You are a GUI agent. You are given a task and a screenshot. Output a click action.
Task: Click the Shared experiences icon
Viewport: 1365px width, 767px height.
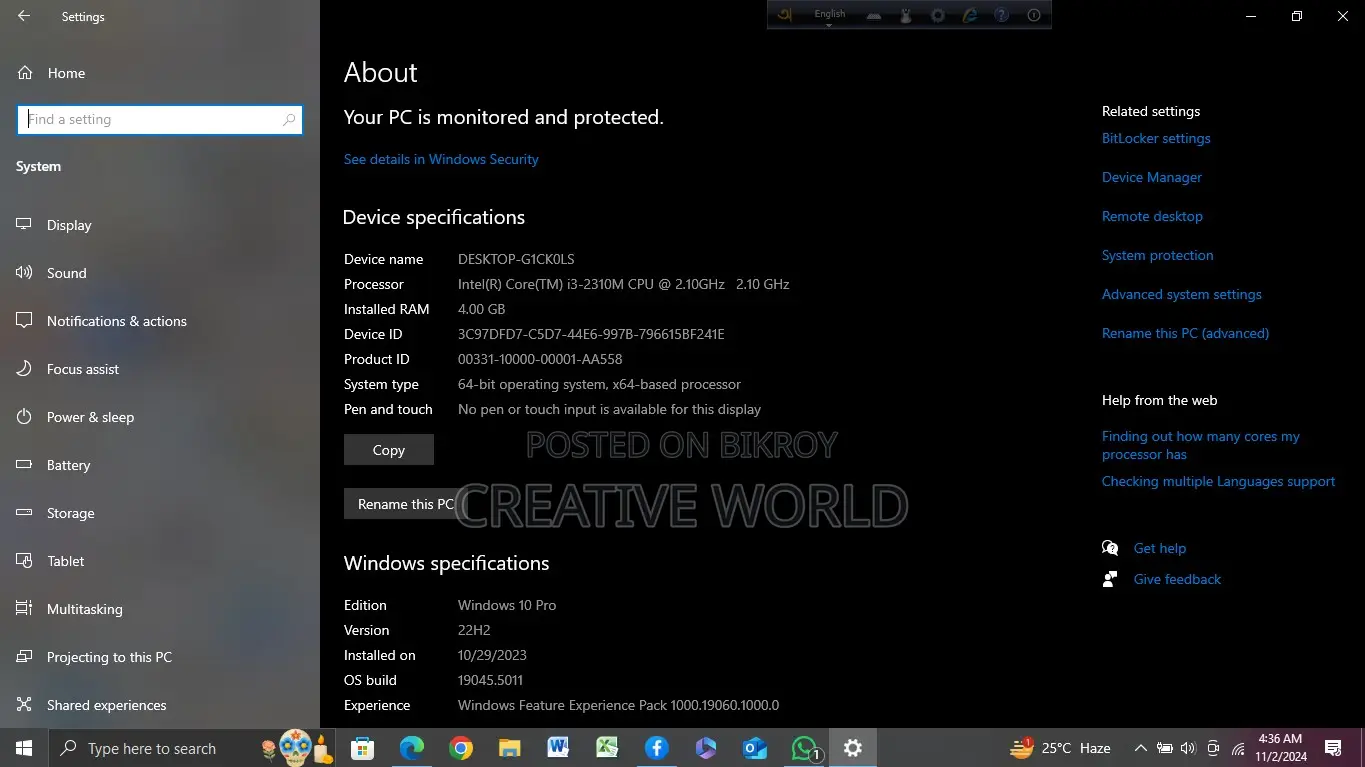pyautogui.click(x=25, y=705)
